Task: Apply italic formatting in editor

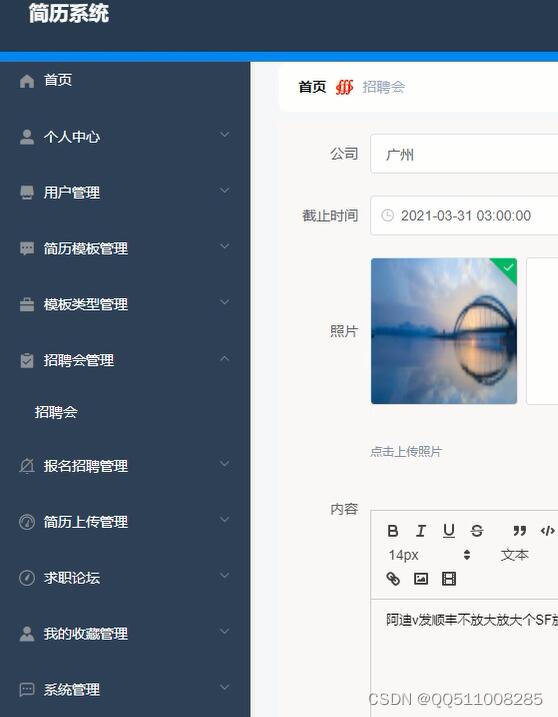Action: tap(421, 531)
